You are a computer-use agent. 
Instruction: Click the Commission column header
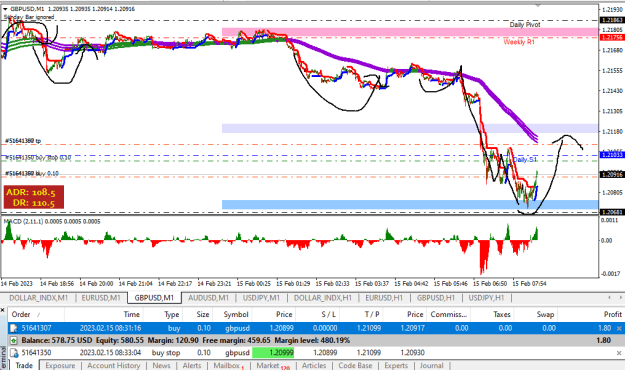(x=448, y=315)
